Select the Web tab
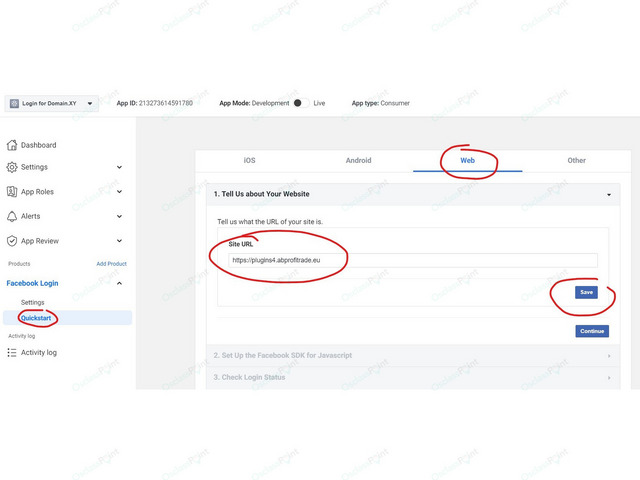The width and height of the screenshot is (640, 480). pyautogui.click(x=468, y=160)
